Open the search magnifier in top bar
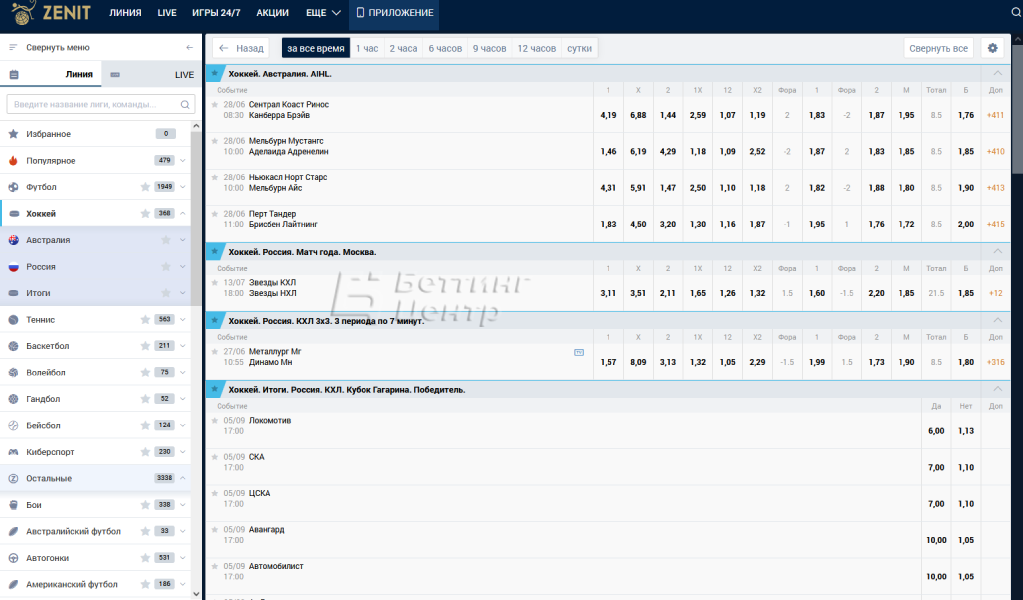This screenshot has width=1023, height=600. (1016, 12)
